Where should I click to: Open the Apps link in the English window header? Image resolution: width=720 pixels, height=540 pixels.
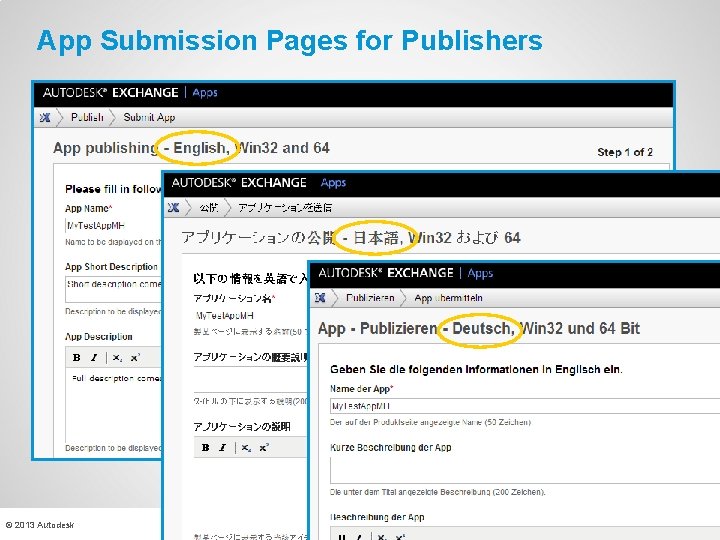click(x=205, y=93)
